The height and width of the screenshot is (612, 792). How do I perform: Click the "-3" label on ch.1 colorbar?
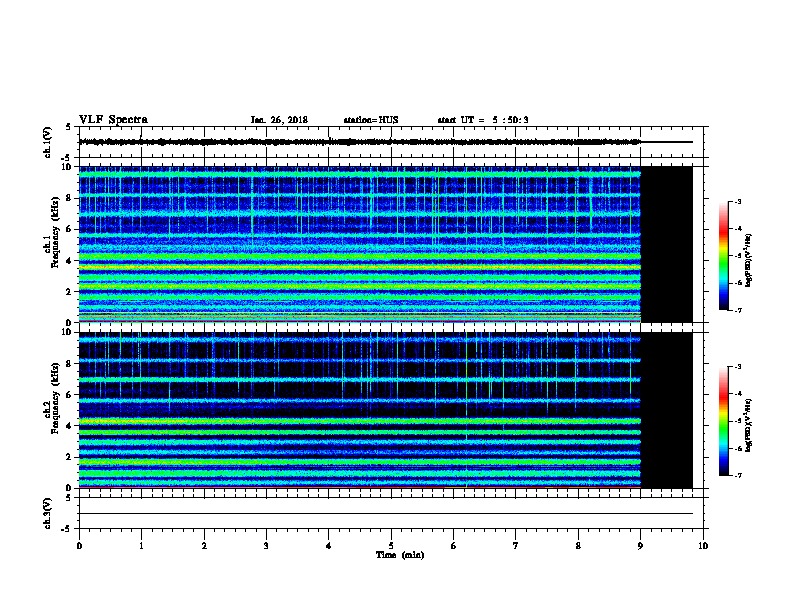coord(737,201)
